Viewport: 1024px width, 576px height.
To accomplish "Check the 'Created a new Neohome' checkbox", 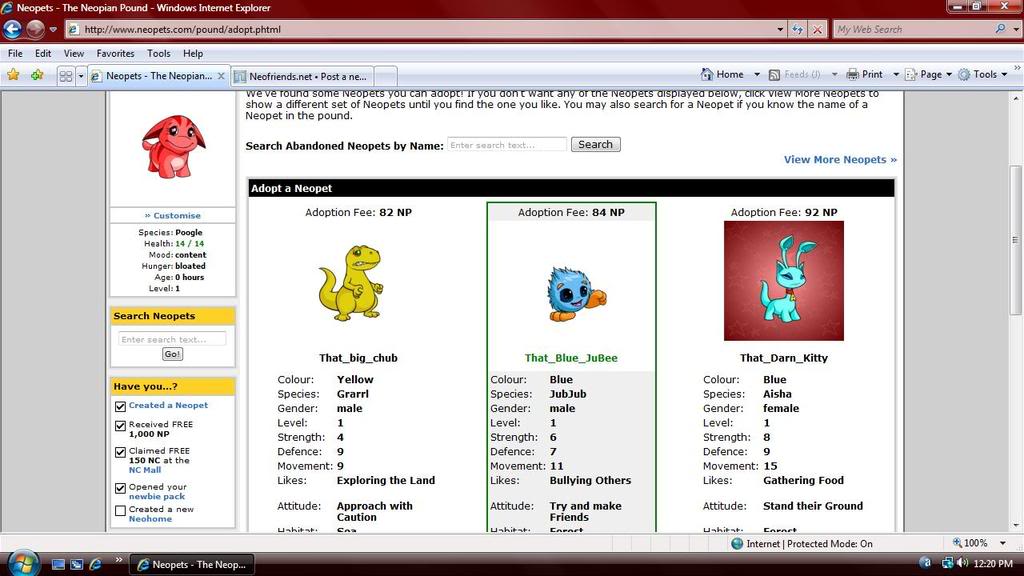I will (x=120, y=511).
